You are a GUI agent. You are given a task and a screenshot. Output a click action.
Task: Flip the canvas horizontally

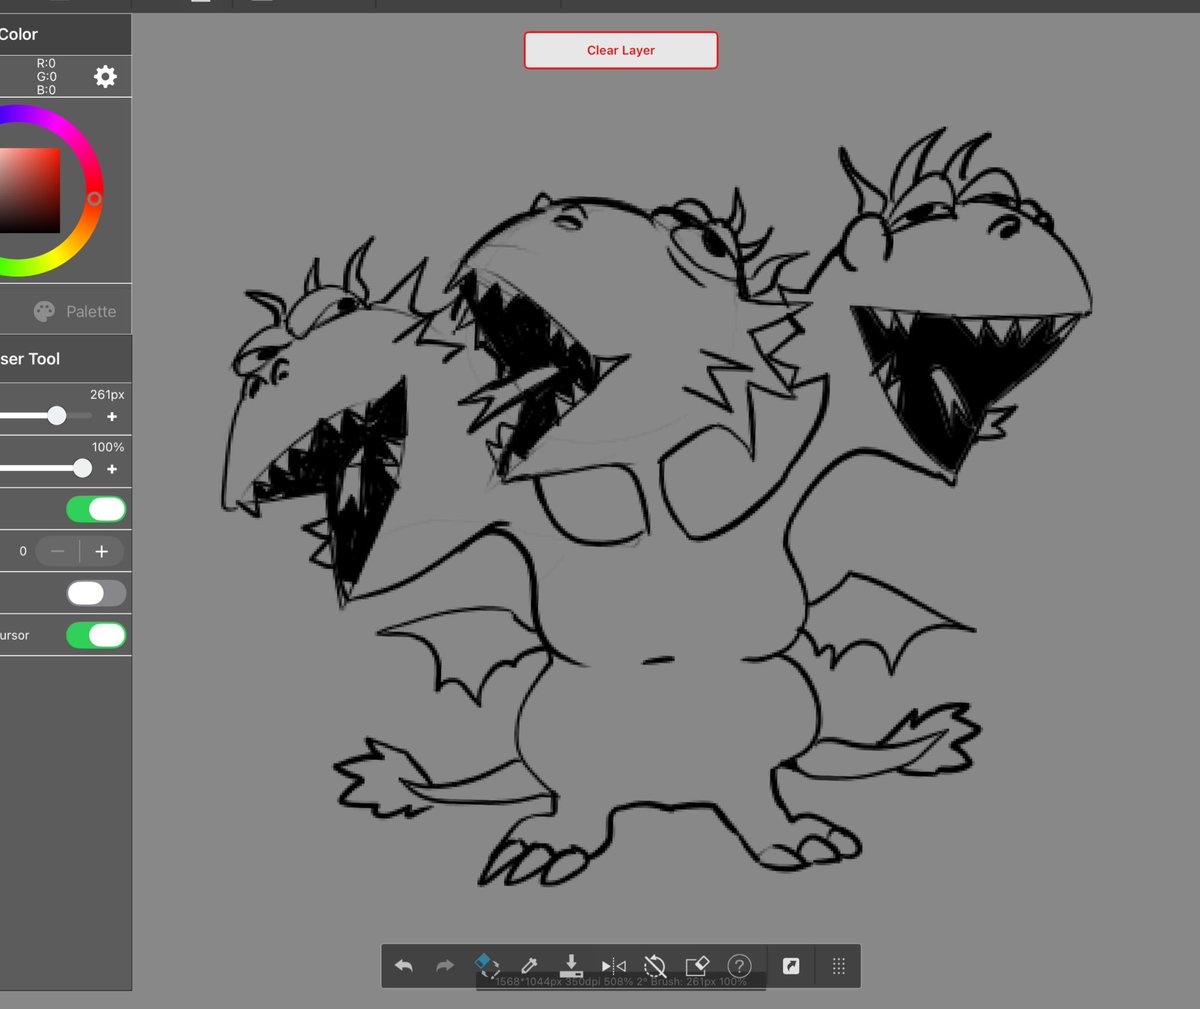[614, 966]
